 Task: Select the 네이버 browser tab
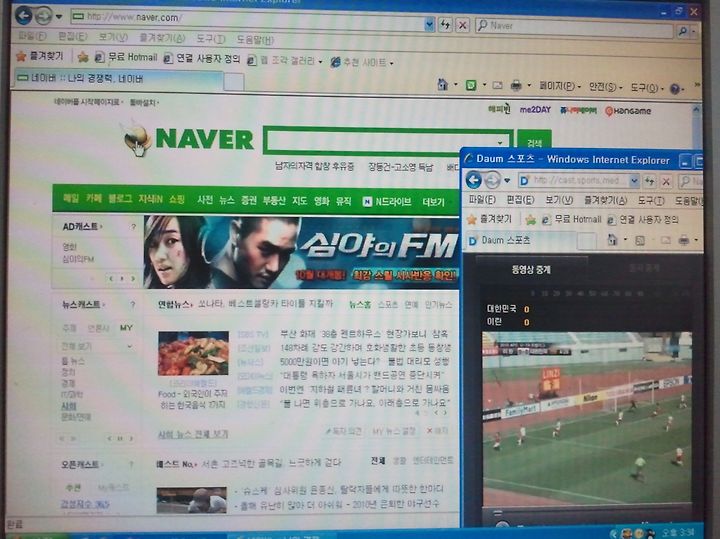pos(119,78)
